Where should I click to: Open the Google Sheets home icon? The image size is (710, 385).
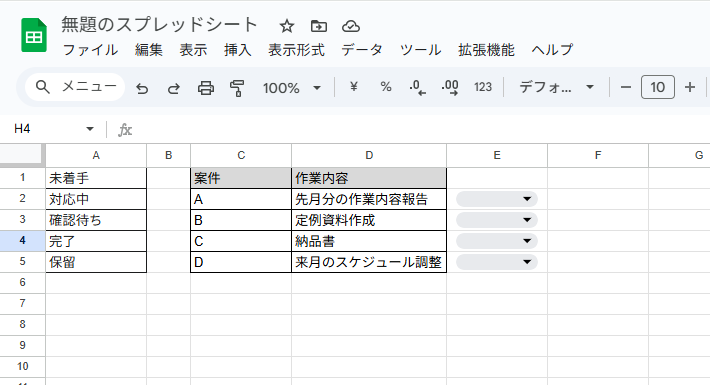[34, 35]
